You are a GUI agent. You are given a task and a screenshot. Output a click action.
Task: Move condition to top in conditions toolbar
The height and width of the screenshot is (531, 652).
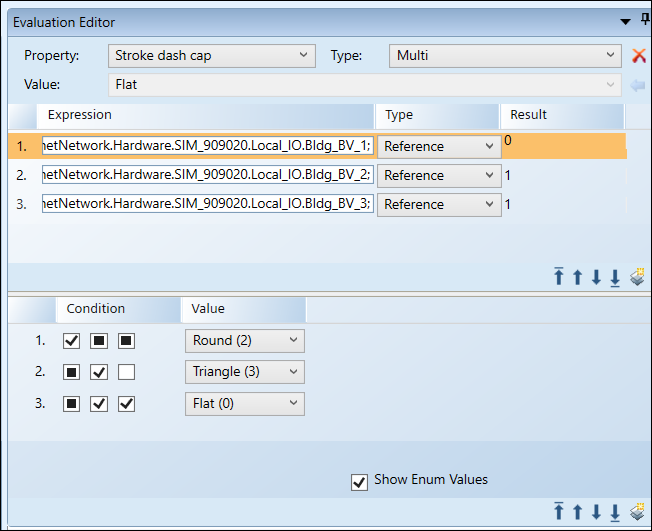tap(559, 512)
